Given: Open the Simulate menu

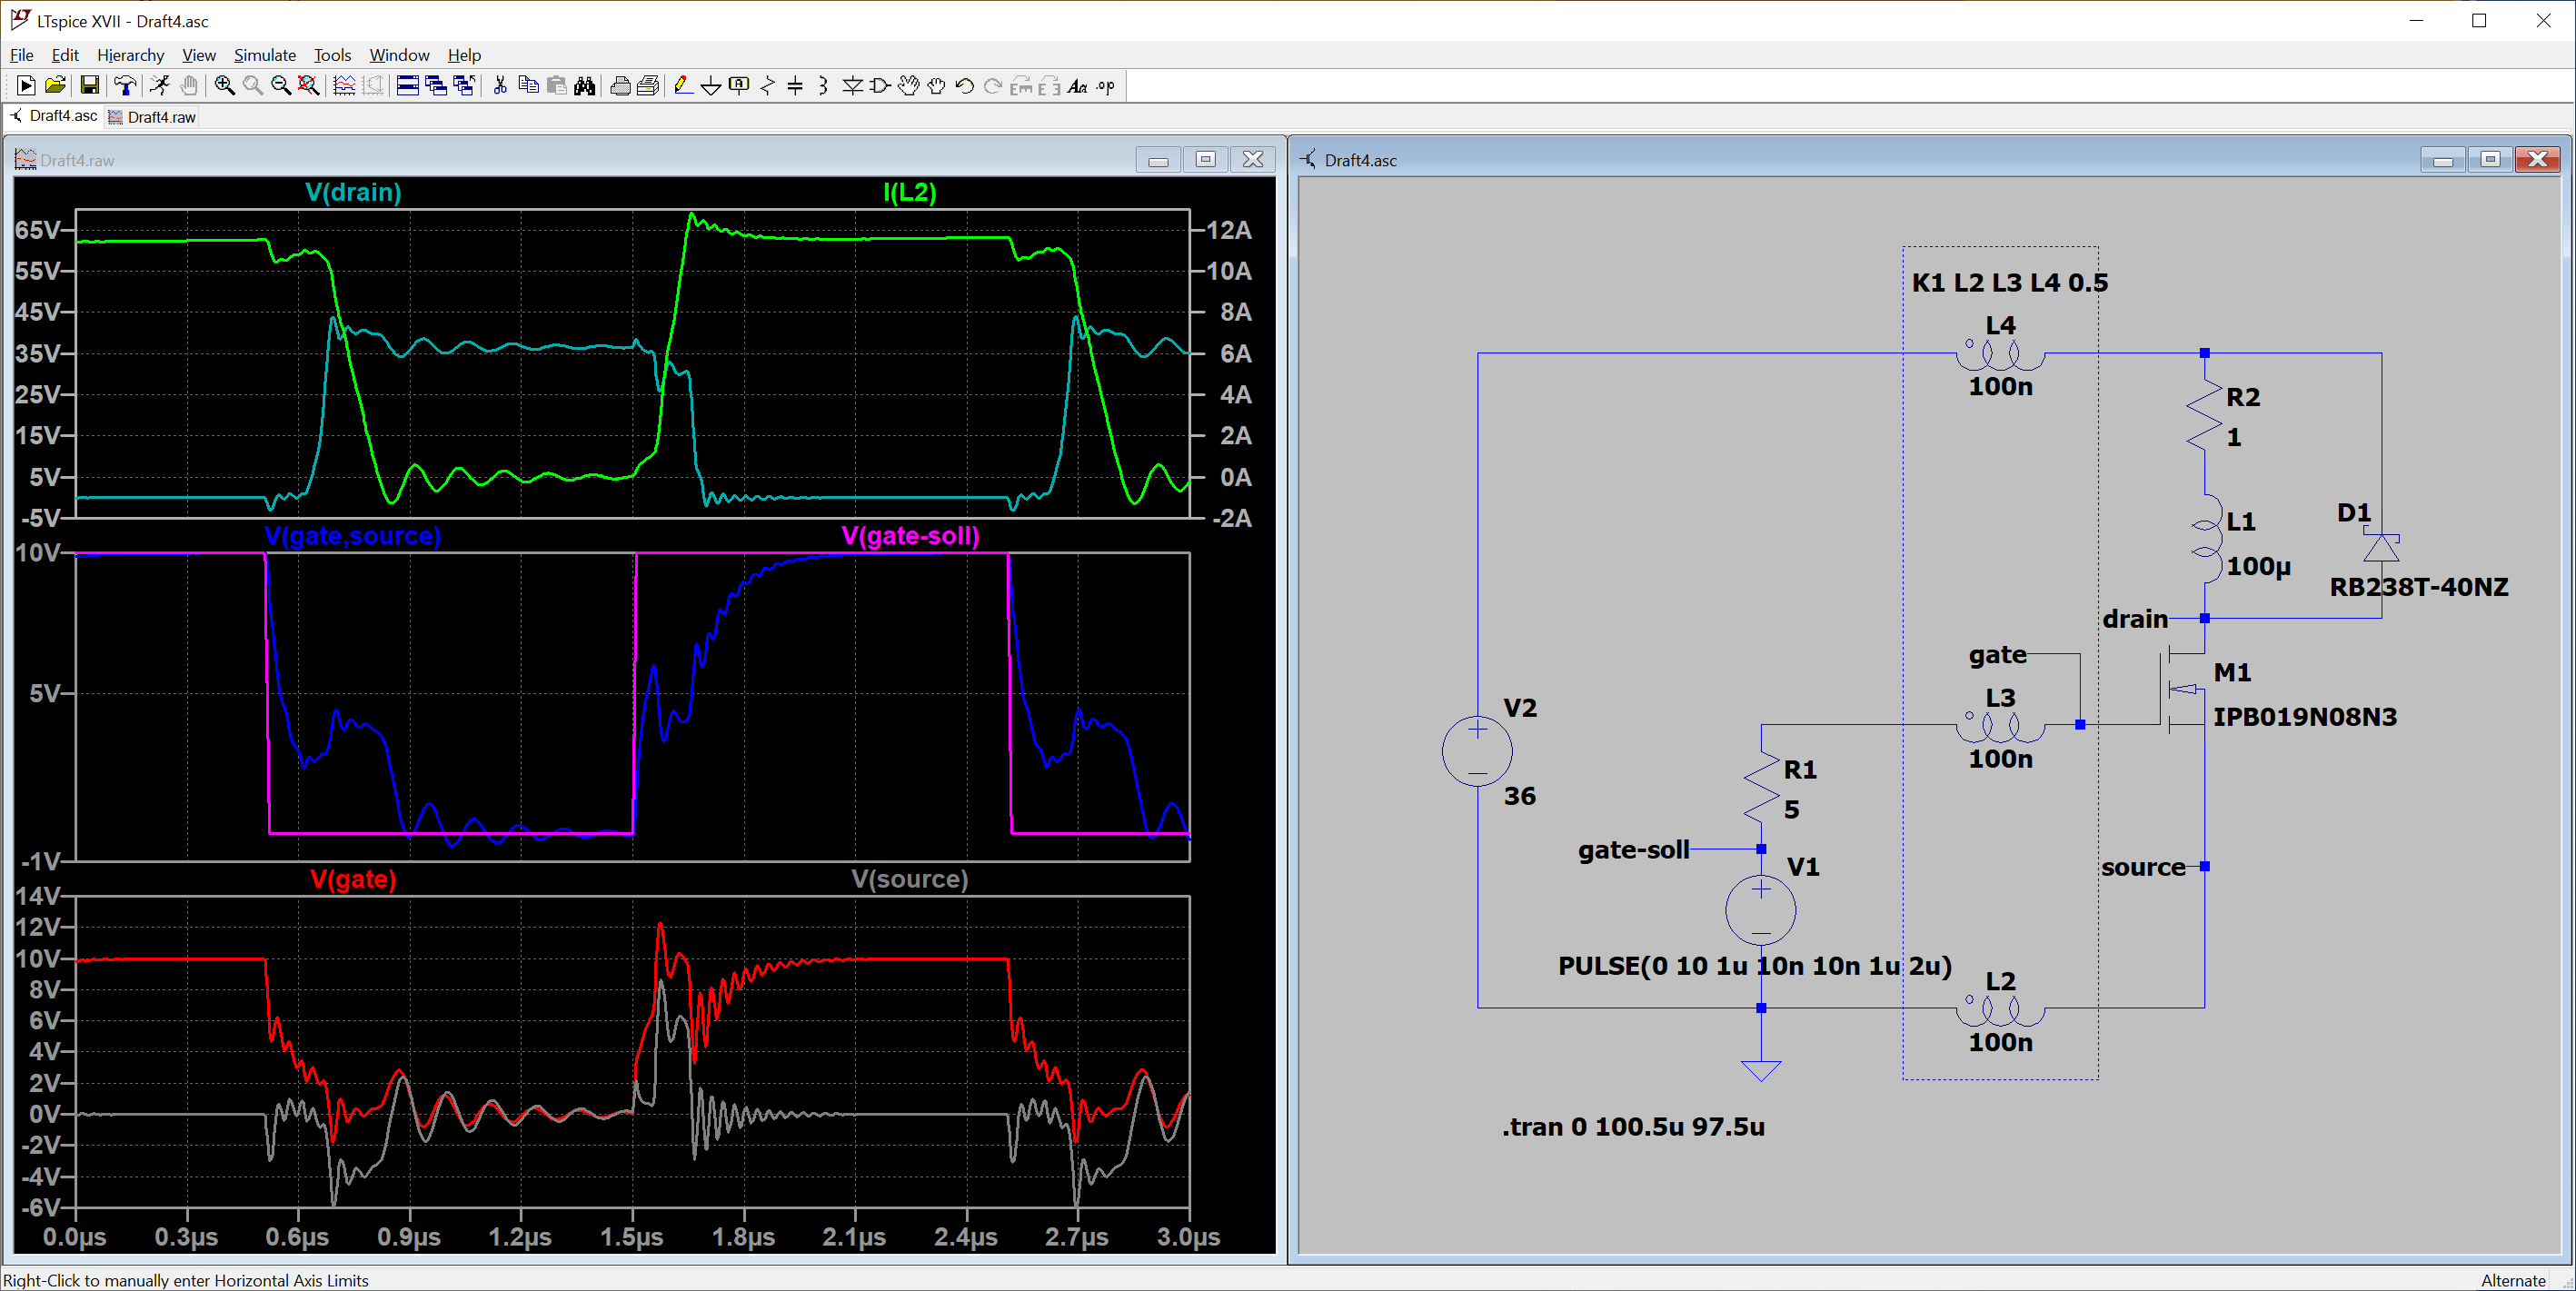Looking at the screenshot, I should point(264,55).
